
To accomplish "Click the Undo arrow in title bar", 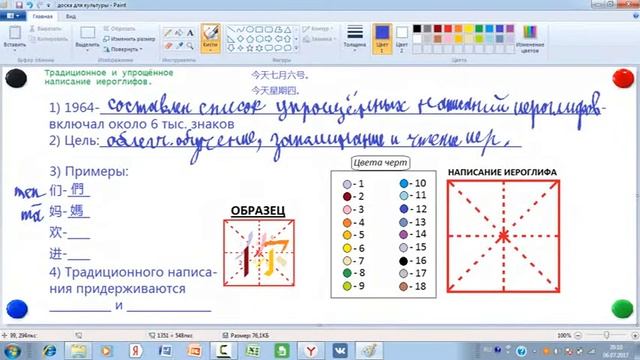I will click(x=29, y=5).
